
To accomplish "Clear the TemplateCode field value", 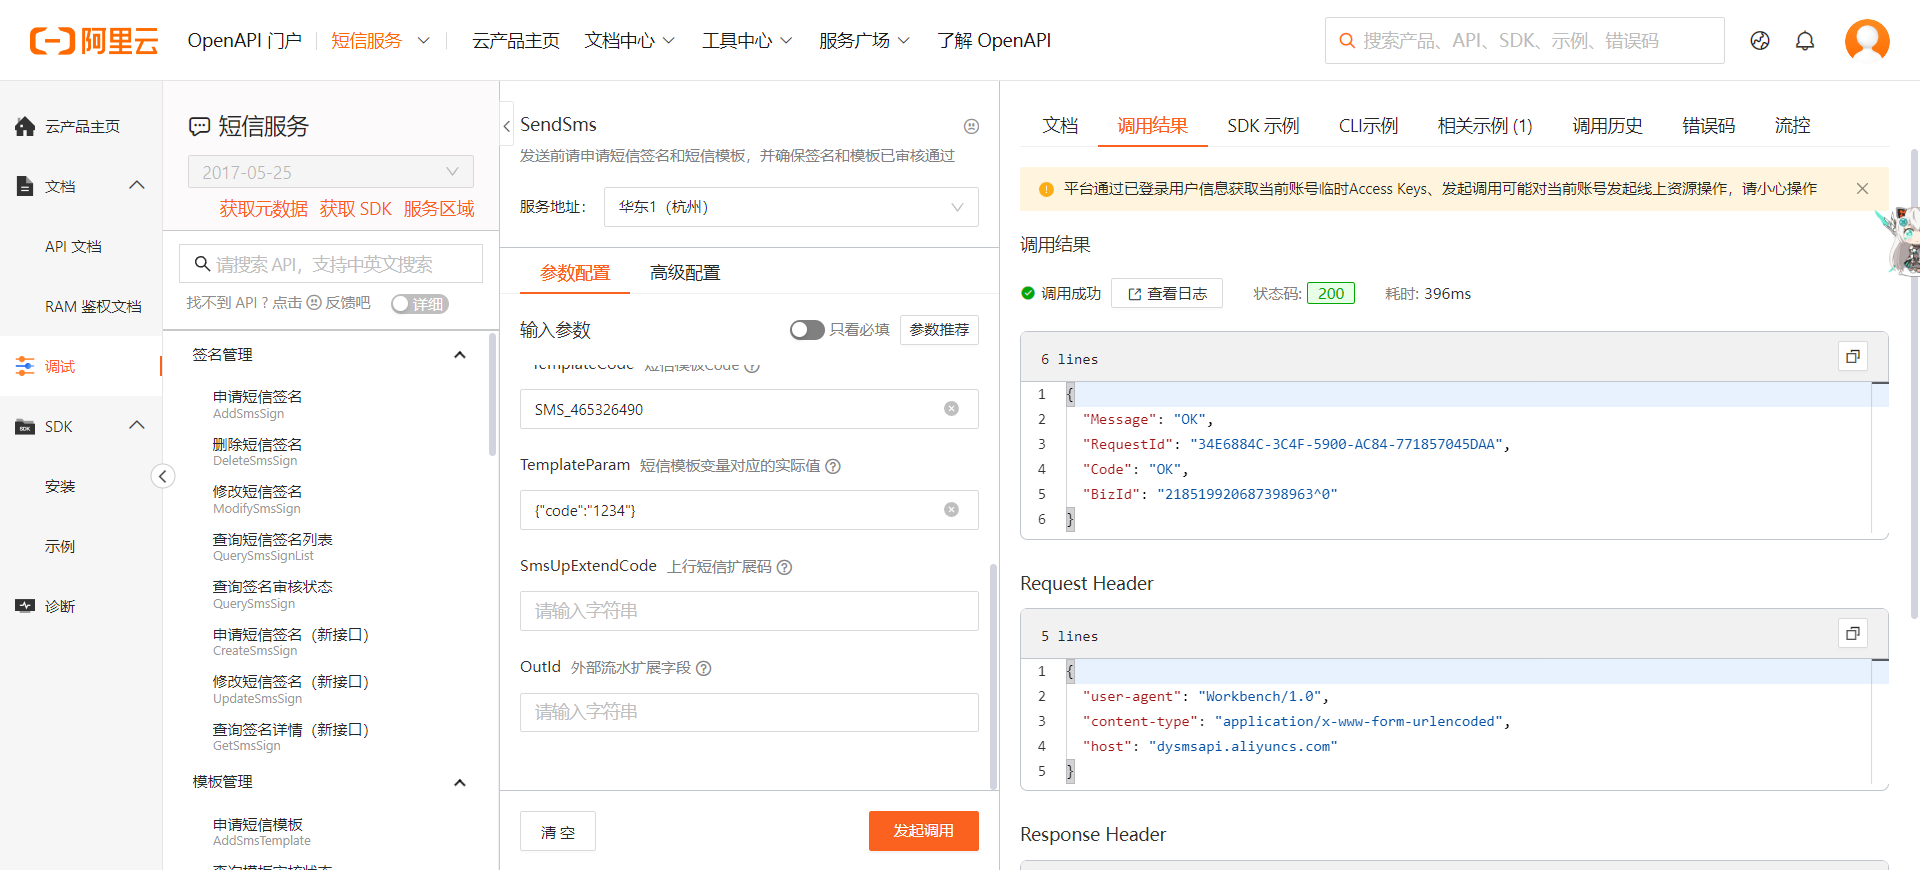I will coord(952,409).
